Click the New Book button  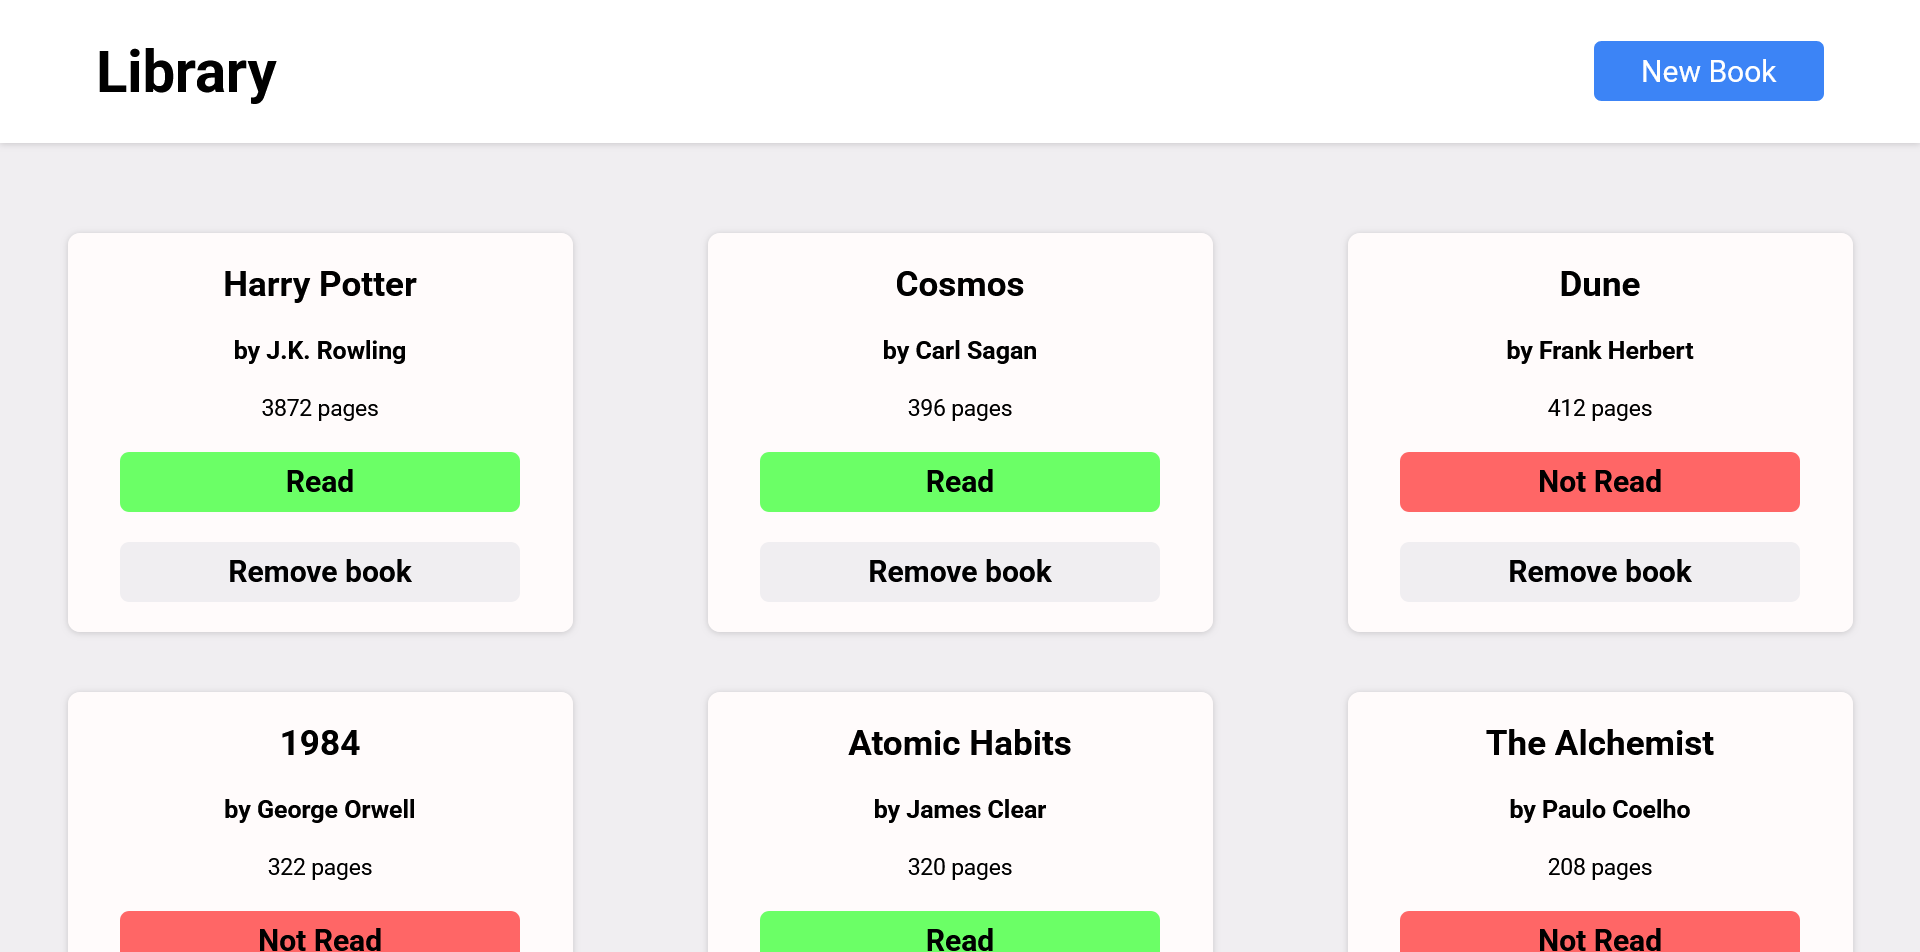[x=1708, y=71]
